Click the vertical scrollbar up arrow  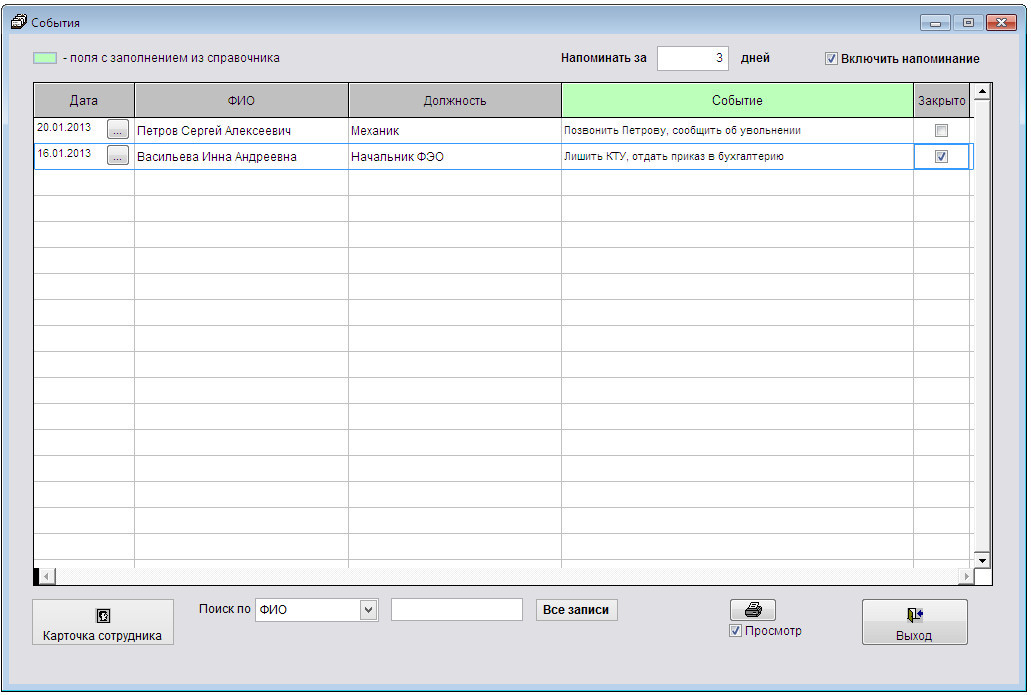point(982,91)
